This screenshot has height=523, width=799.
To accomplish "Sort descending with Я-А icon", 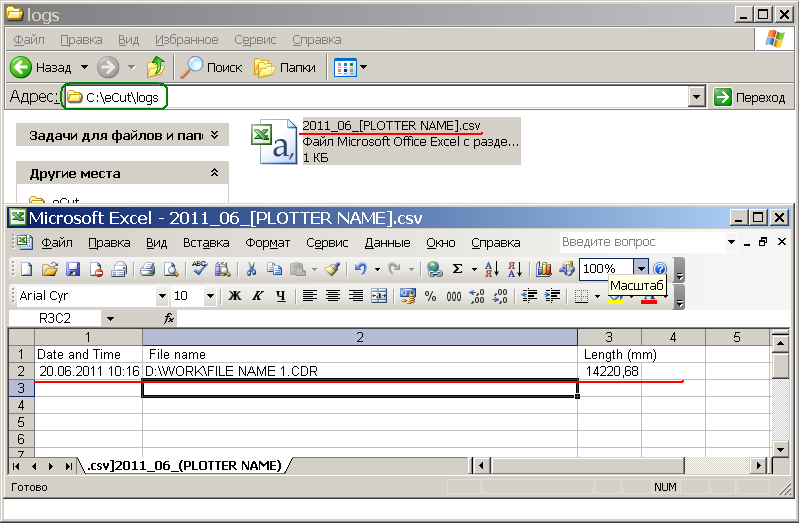I will 515,269.
